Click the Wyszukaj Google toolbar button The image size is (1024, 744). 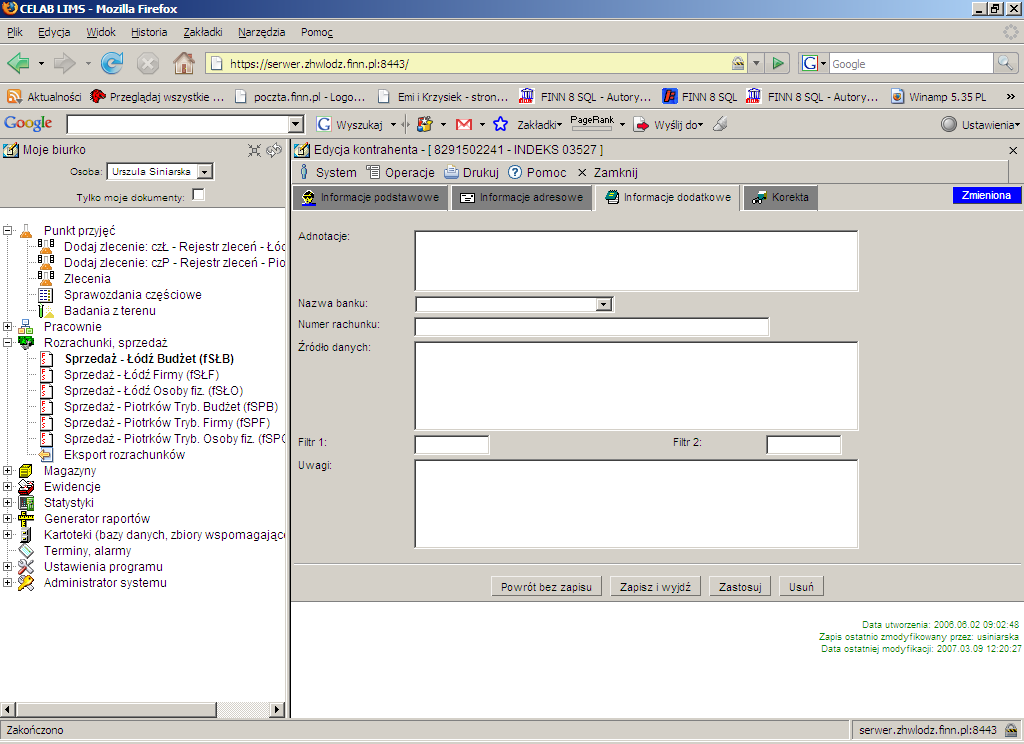[x=351, y=124]
